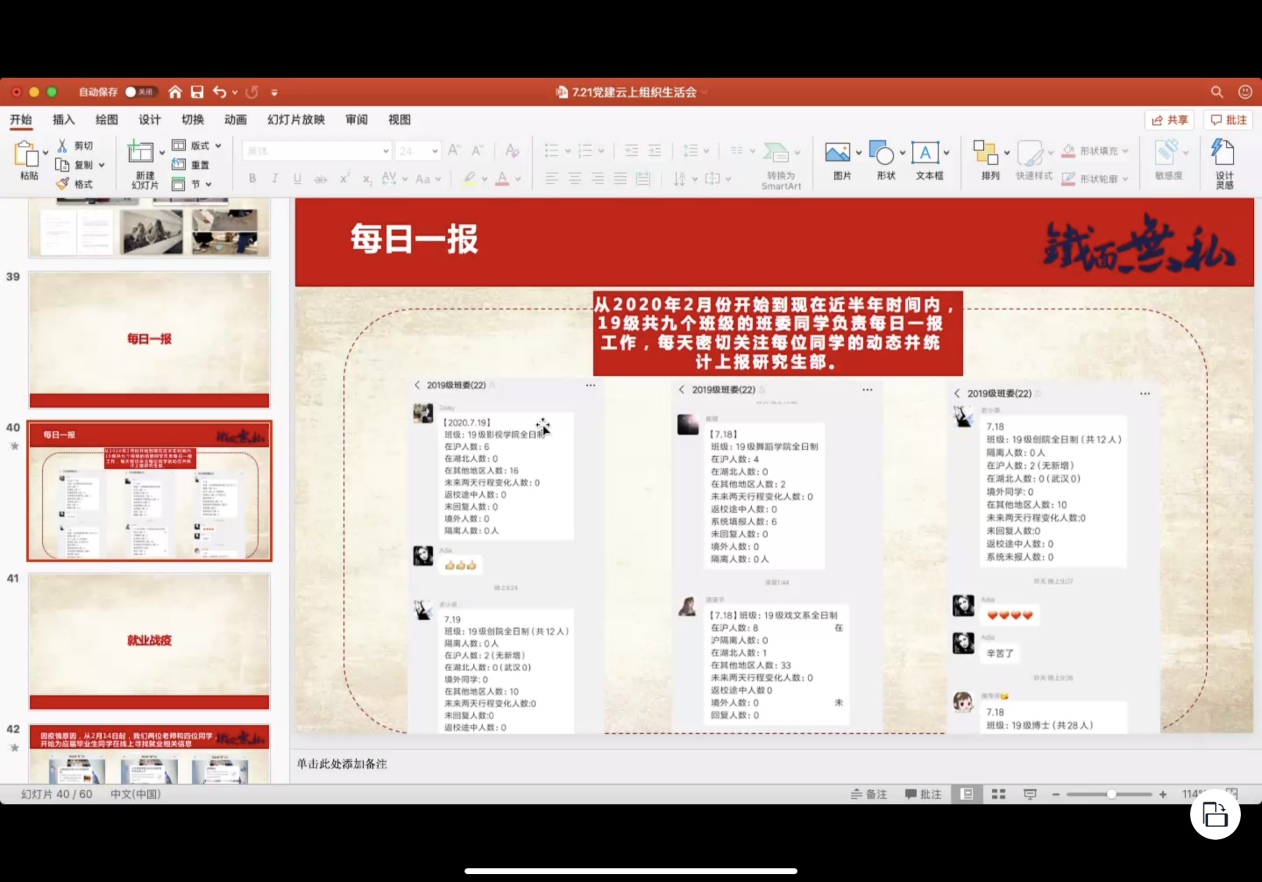Switch to slide sorter view in status bar
Image resolution: width=1262 pixels, height=882 pixels.
pyautogui.click(x=998, y=794)
